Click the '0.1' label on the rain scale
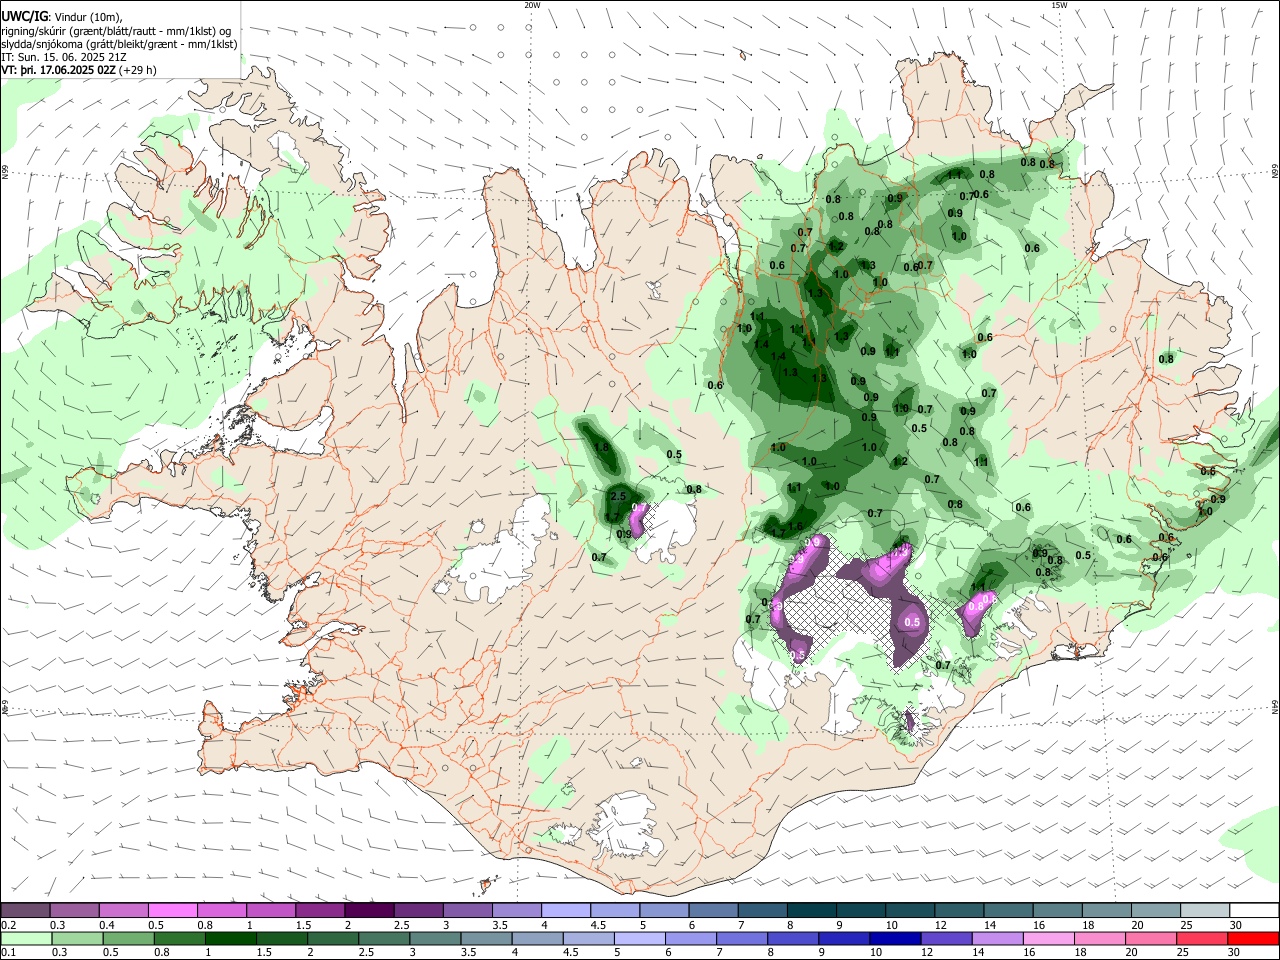Viewport: 1280px width, 960px height. click(8, 952)
